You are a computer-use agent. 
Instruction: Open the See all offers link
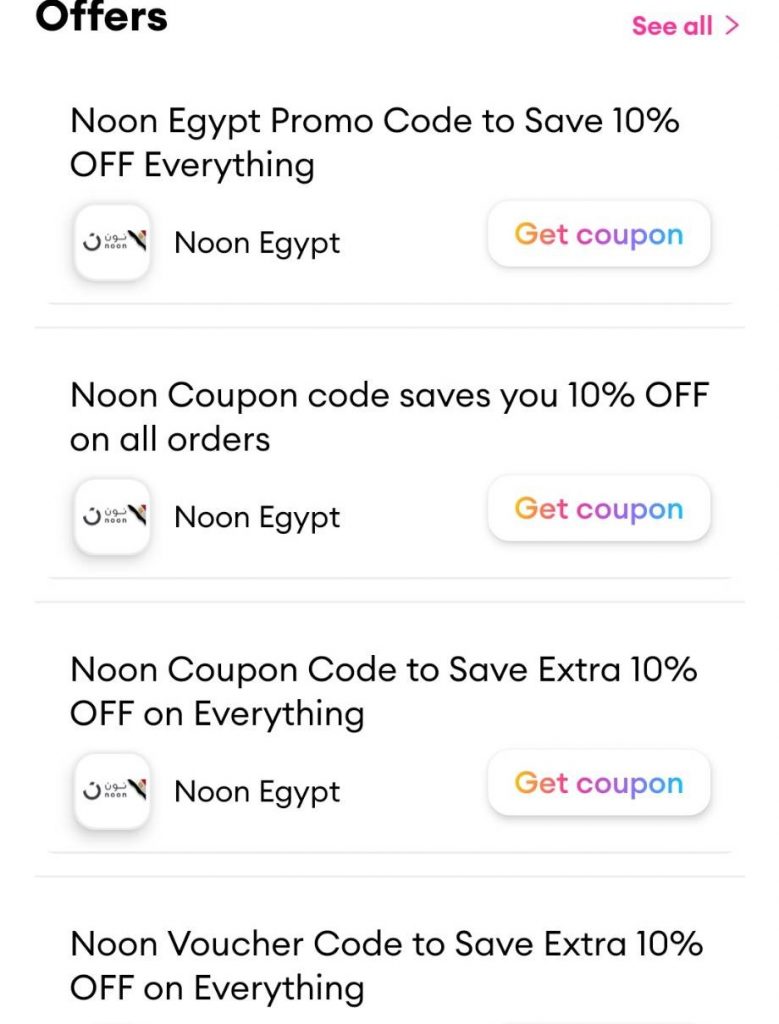click(685, 26)
